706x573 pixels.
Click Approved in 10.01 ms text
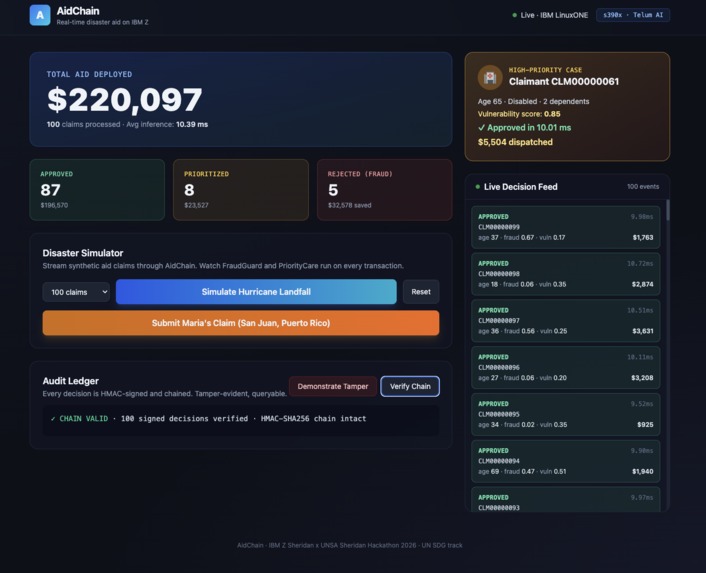click(525, 128)
